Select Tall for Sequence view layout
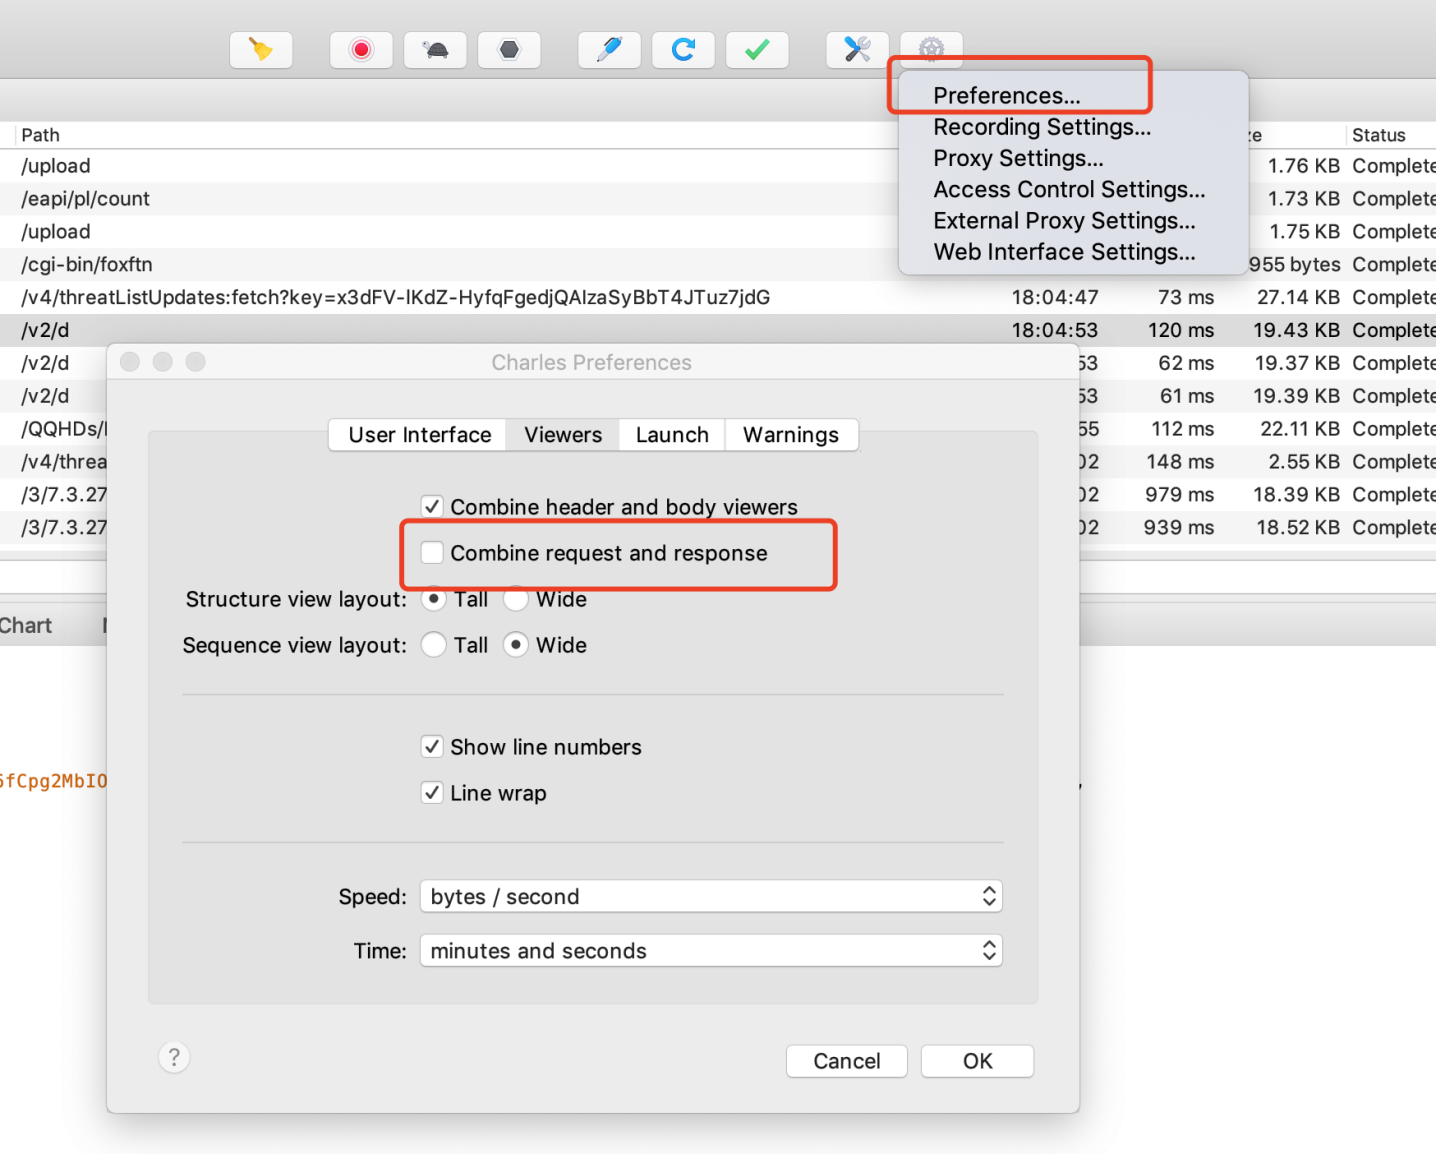Viewport: 1436px width, 1154px height. click(x=434, y=645)
